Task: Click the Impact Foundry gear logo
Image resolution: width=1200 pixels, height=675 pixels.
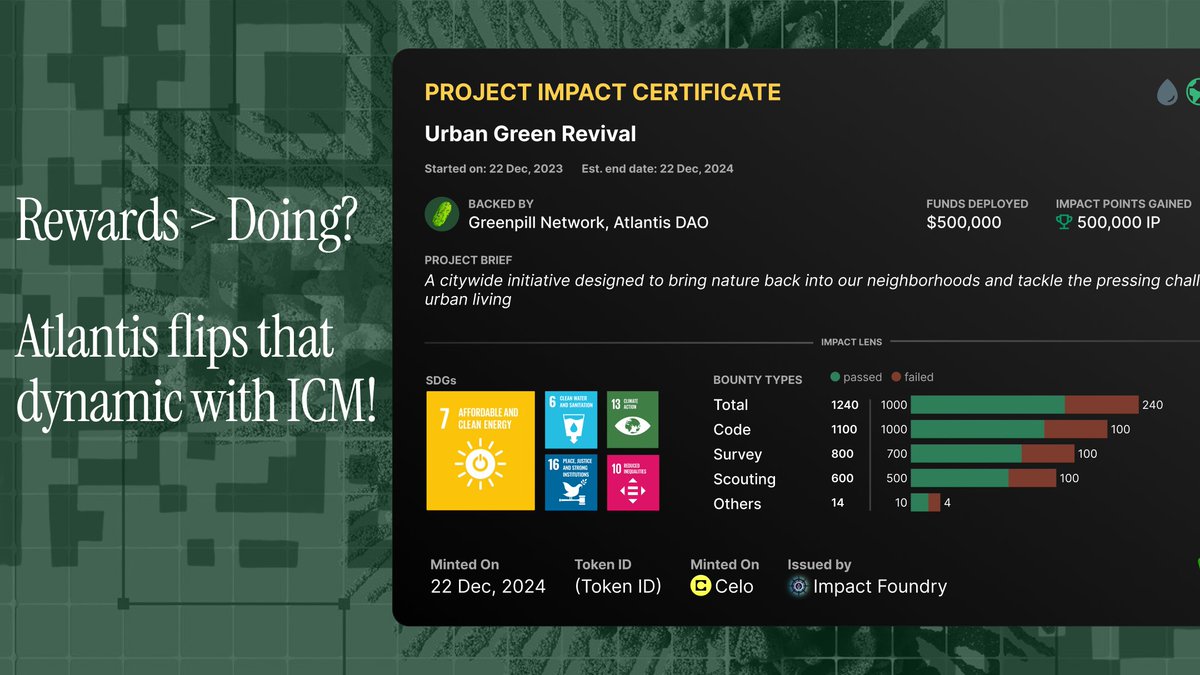Action: click(x=798, y=586)
